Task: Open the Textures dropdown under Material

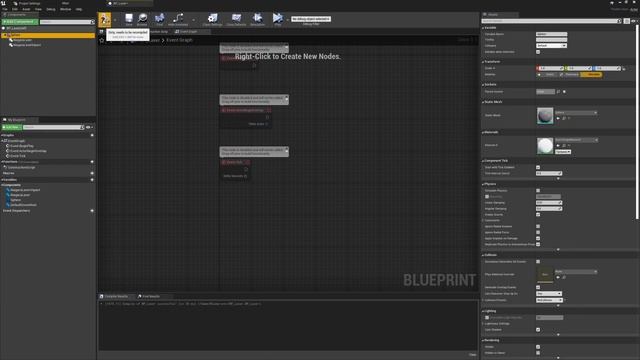Action: (562, 152)
